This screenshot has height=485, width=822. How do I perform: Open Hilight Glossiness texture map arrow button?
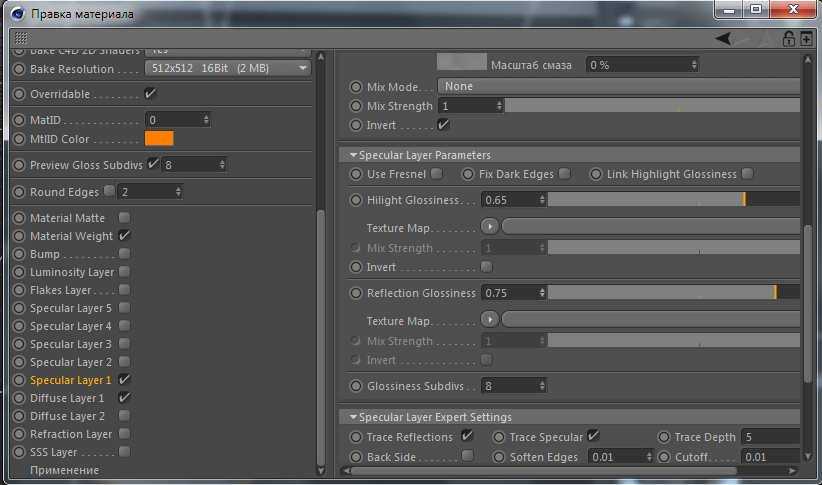coord(490,227)
